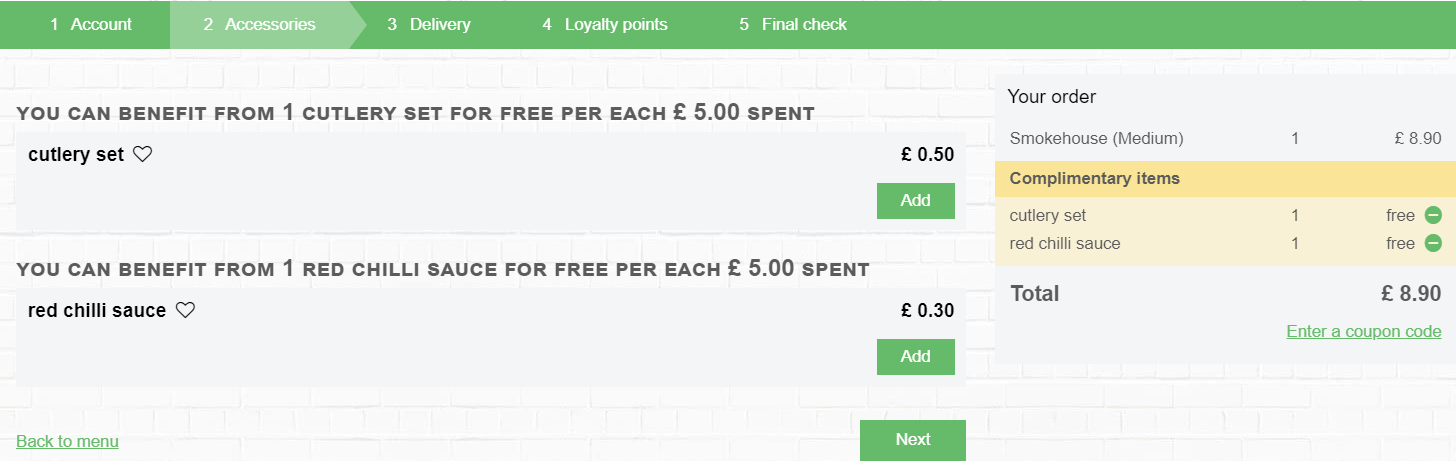Click the Your order panel heading
1456x461 pixels.
(x=1052, y=97)
